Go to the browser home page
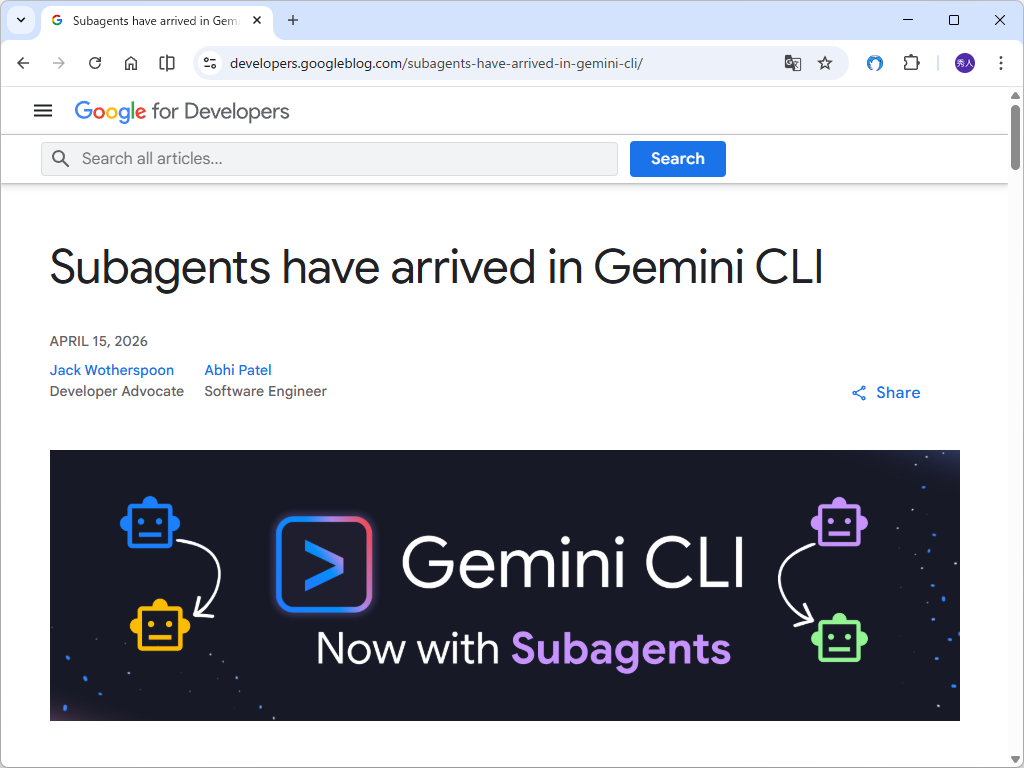The height and width of the screenshot is (768, 1024). click(x=131, y=63)
